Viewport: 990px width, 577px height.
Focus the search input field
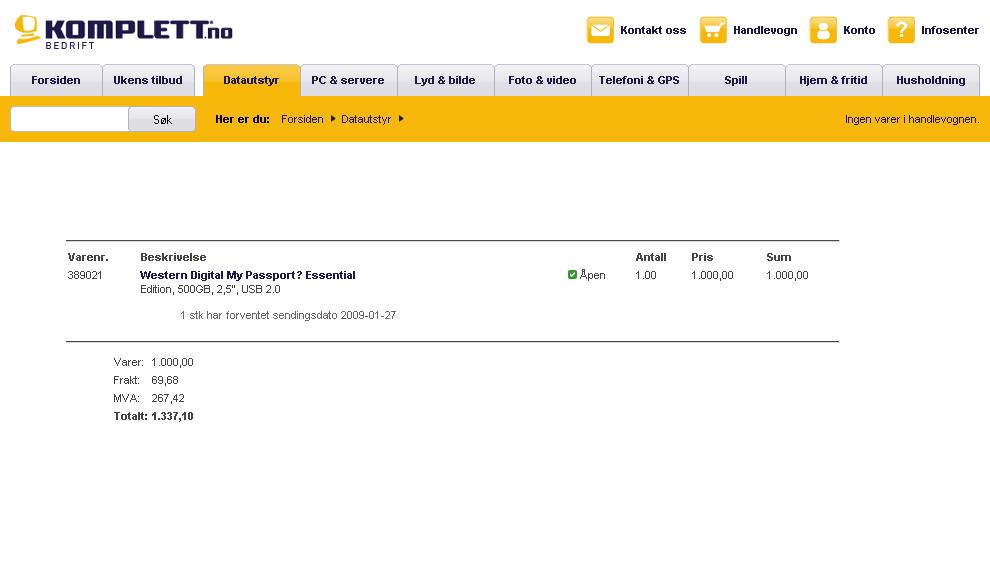[x=69, y=119]
